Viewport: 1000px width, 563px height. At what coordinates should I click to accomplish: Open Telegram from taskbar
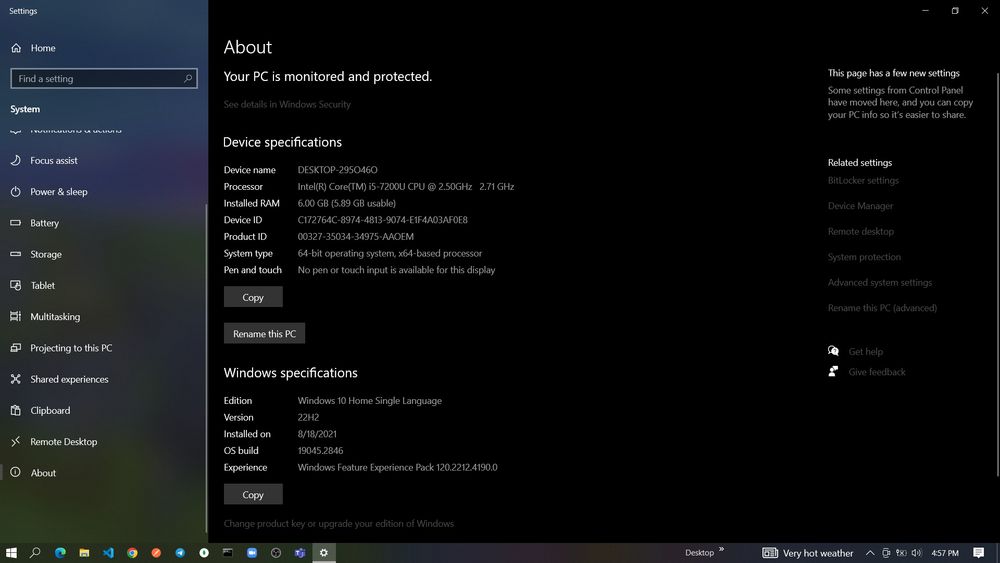click(x=180, y=553)
